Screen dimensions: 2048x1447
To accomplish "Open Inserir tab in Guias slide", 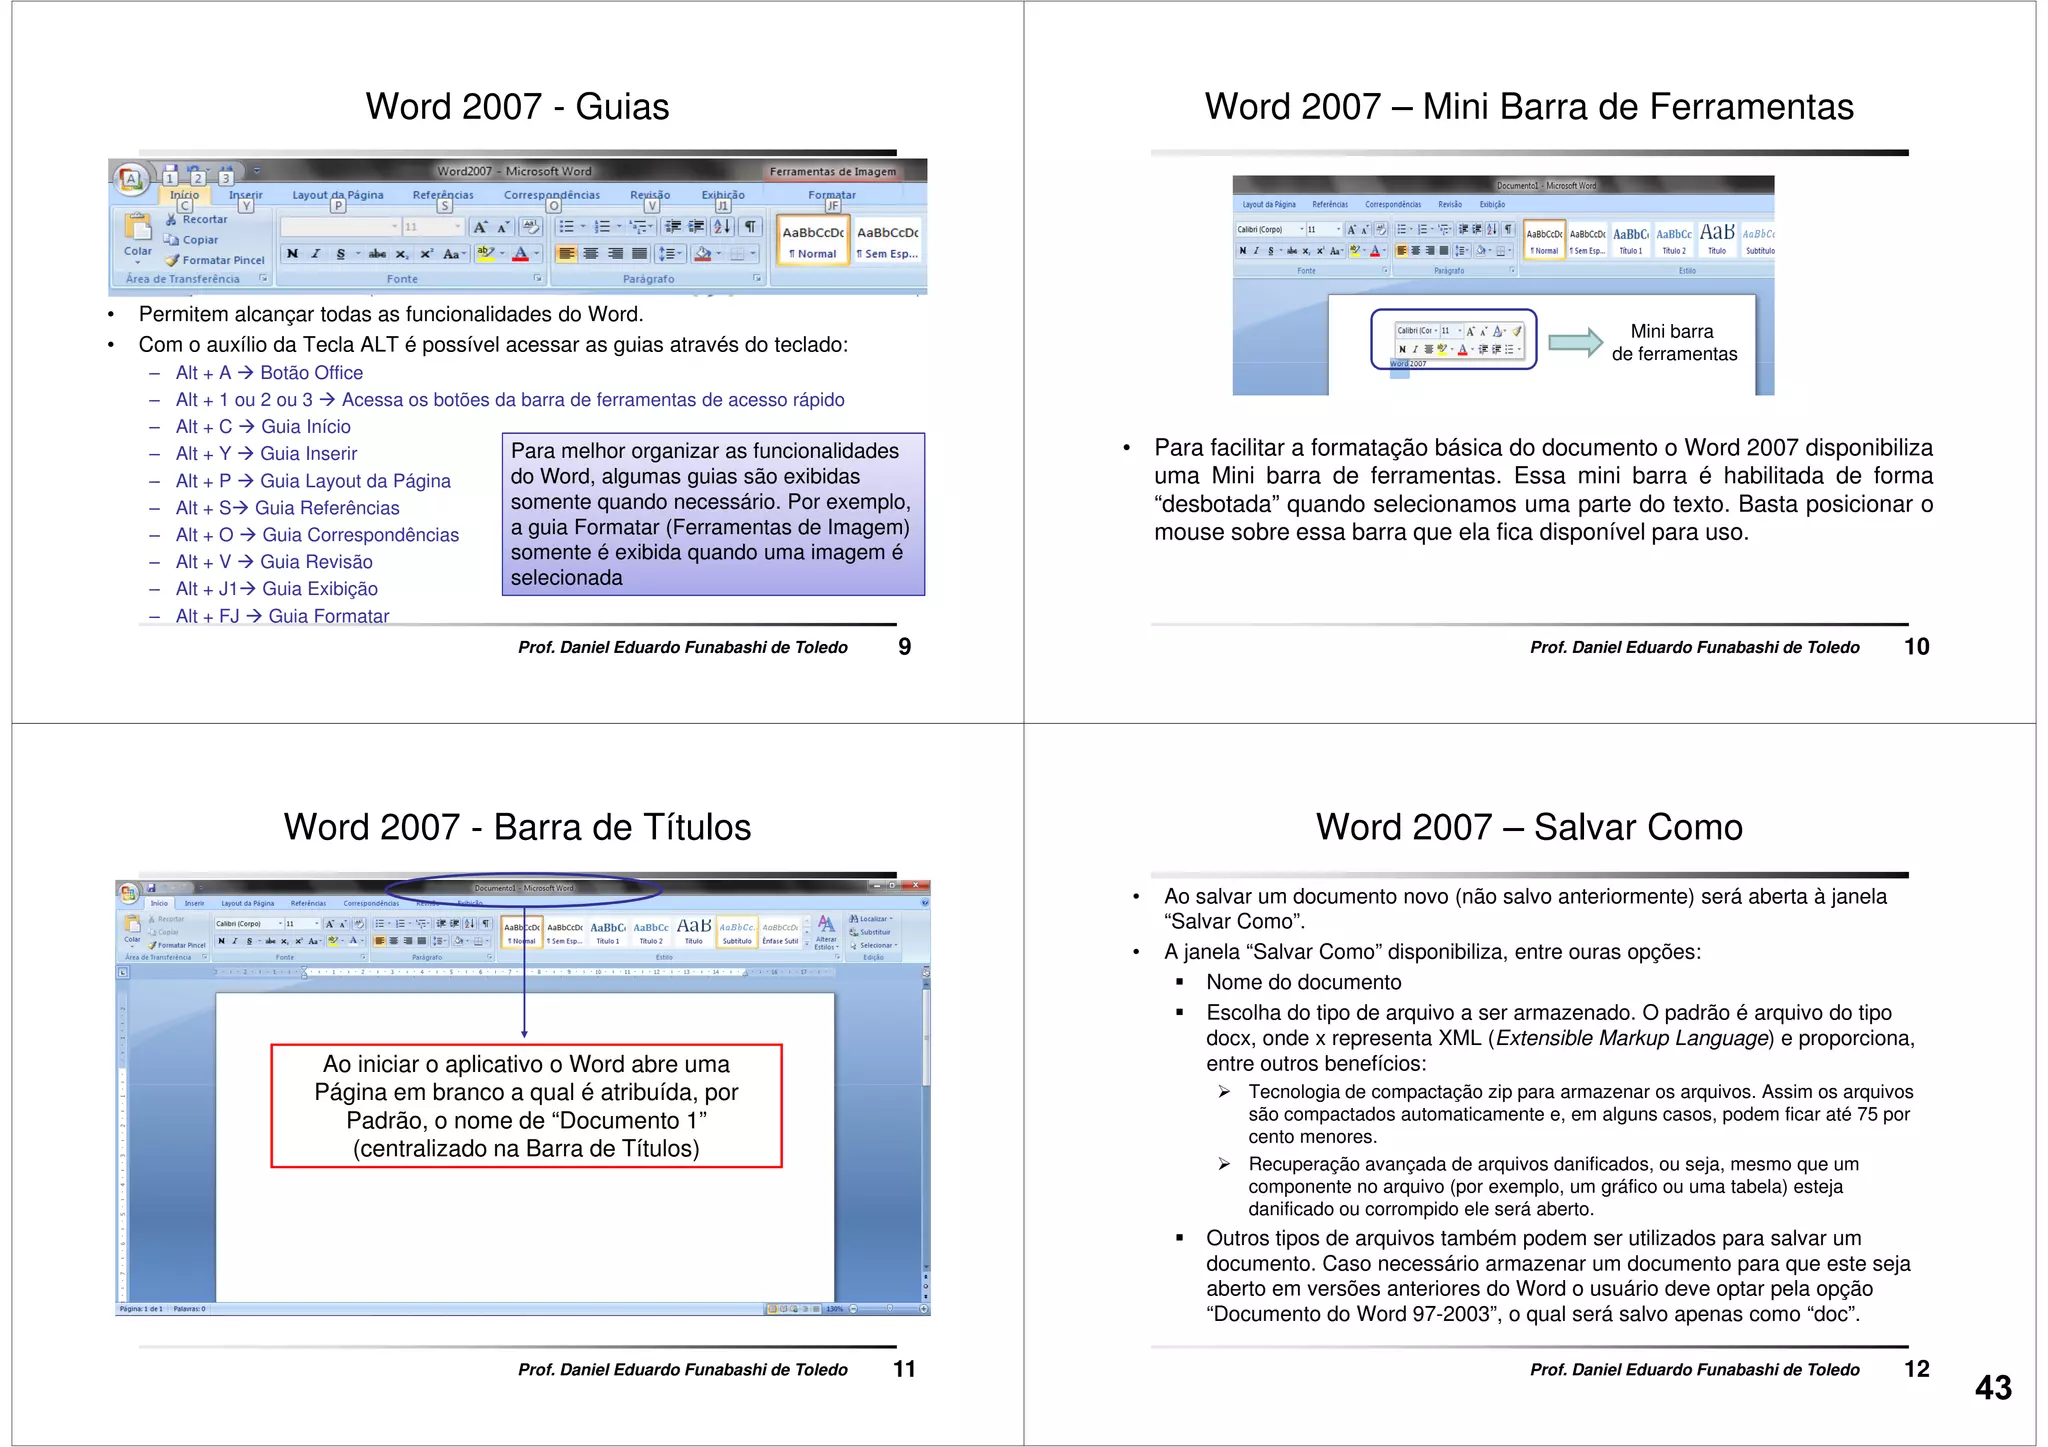I will tap(246, 195).
